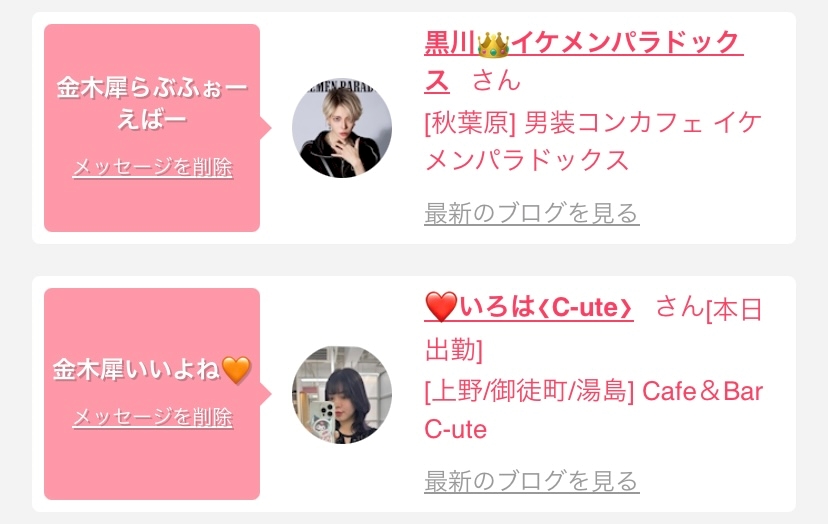Click the ス continuation of 黒川 name
828x524 pixels.
pyautogui.click(x=437, y=81)
